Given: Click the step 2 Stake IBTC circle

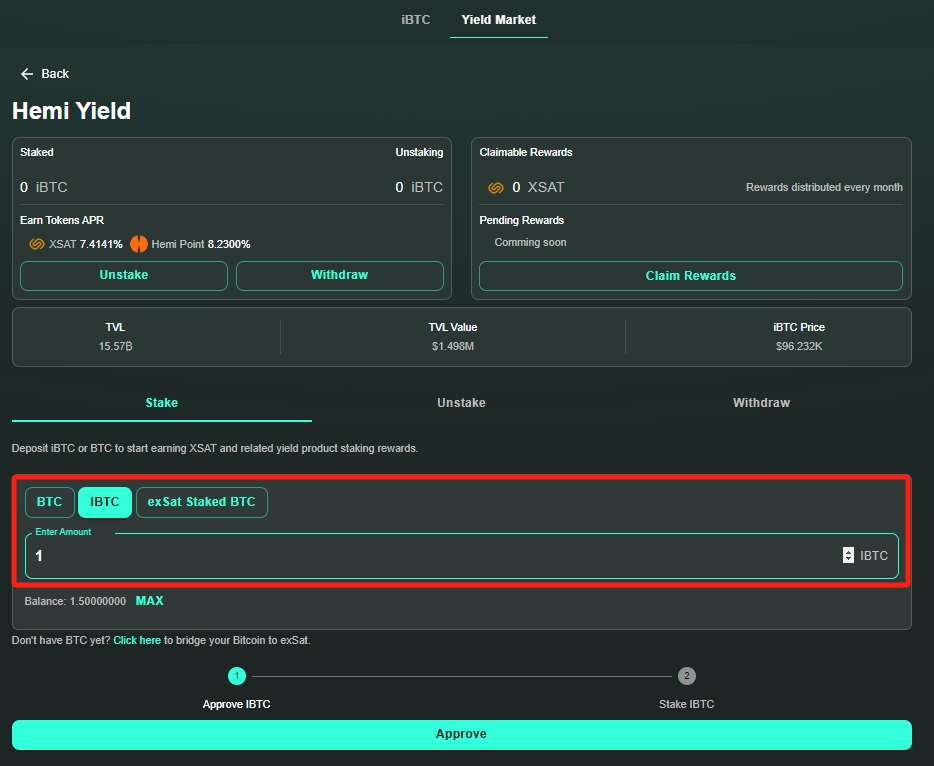Looking at the screenshot, I should pos(686,676).
